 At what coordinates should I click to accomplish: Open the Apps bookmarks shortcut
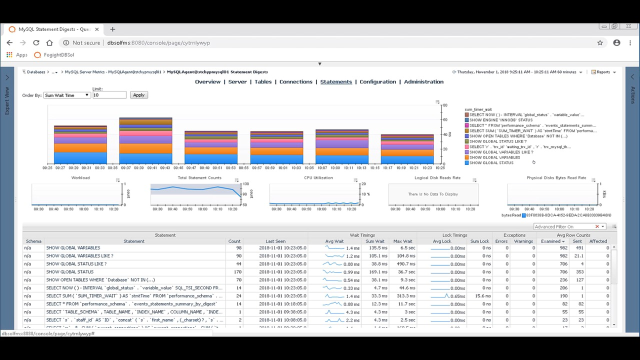(17, 55)
